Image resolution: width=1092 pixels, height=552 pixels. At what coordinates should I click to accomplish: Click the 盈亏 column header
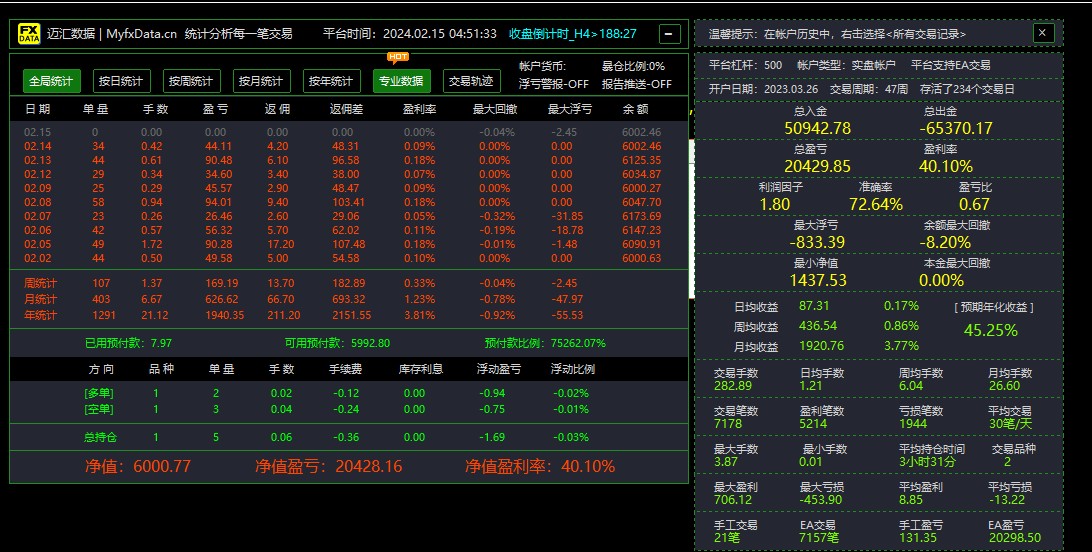(x=216, y=109)
